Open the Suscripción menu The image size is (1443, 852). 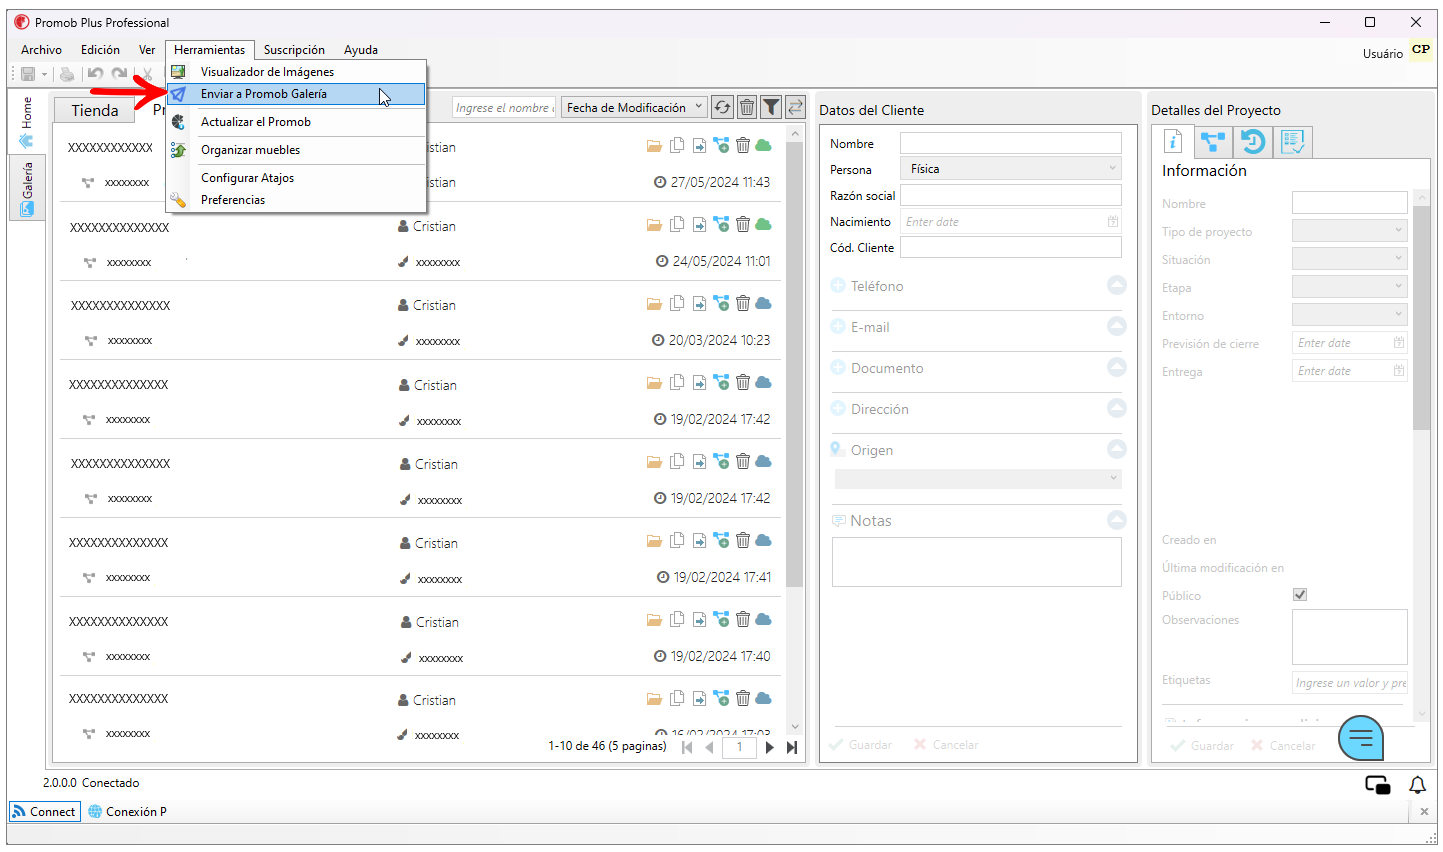coord(294,50)
